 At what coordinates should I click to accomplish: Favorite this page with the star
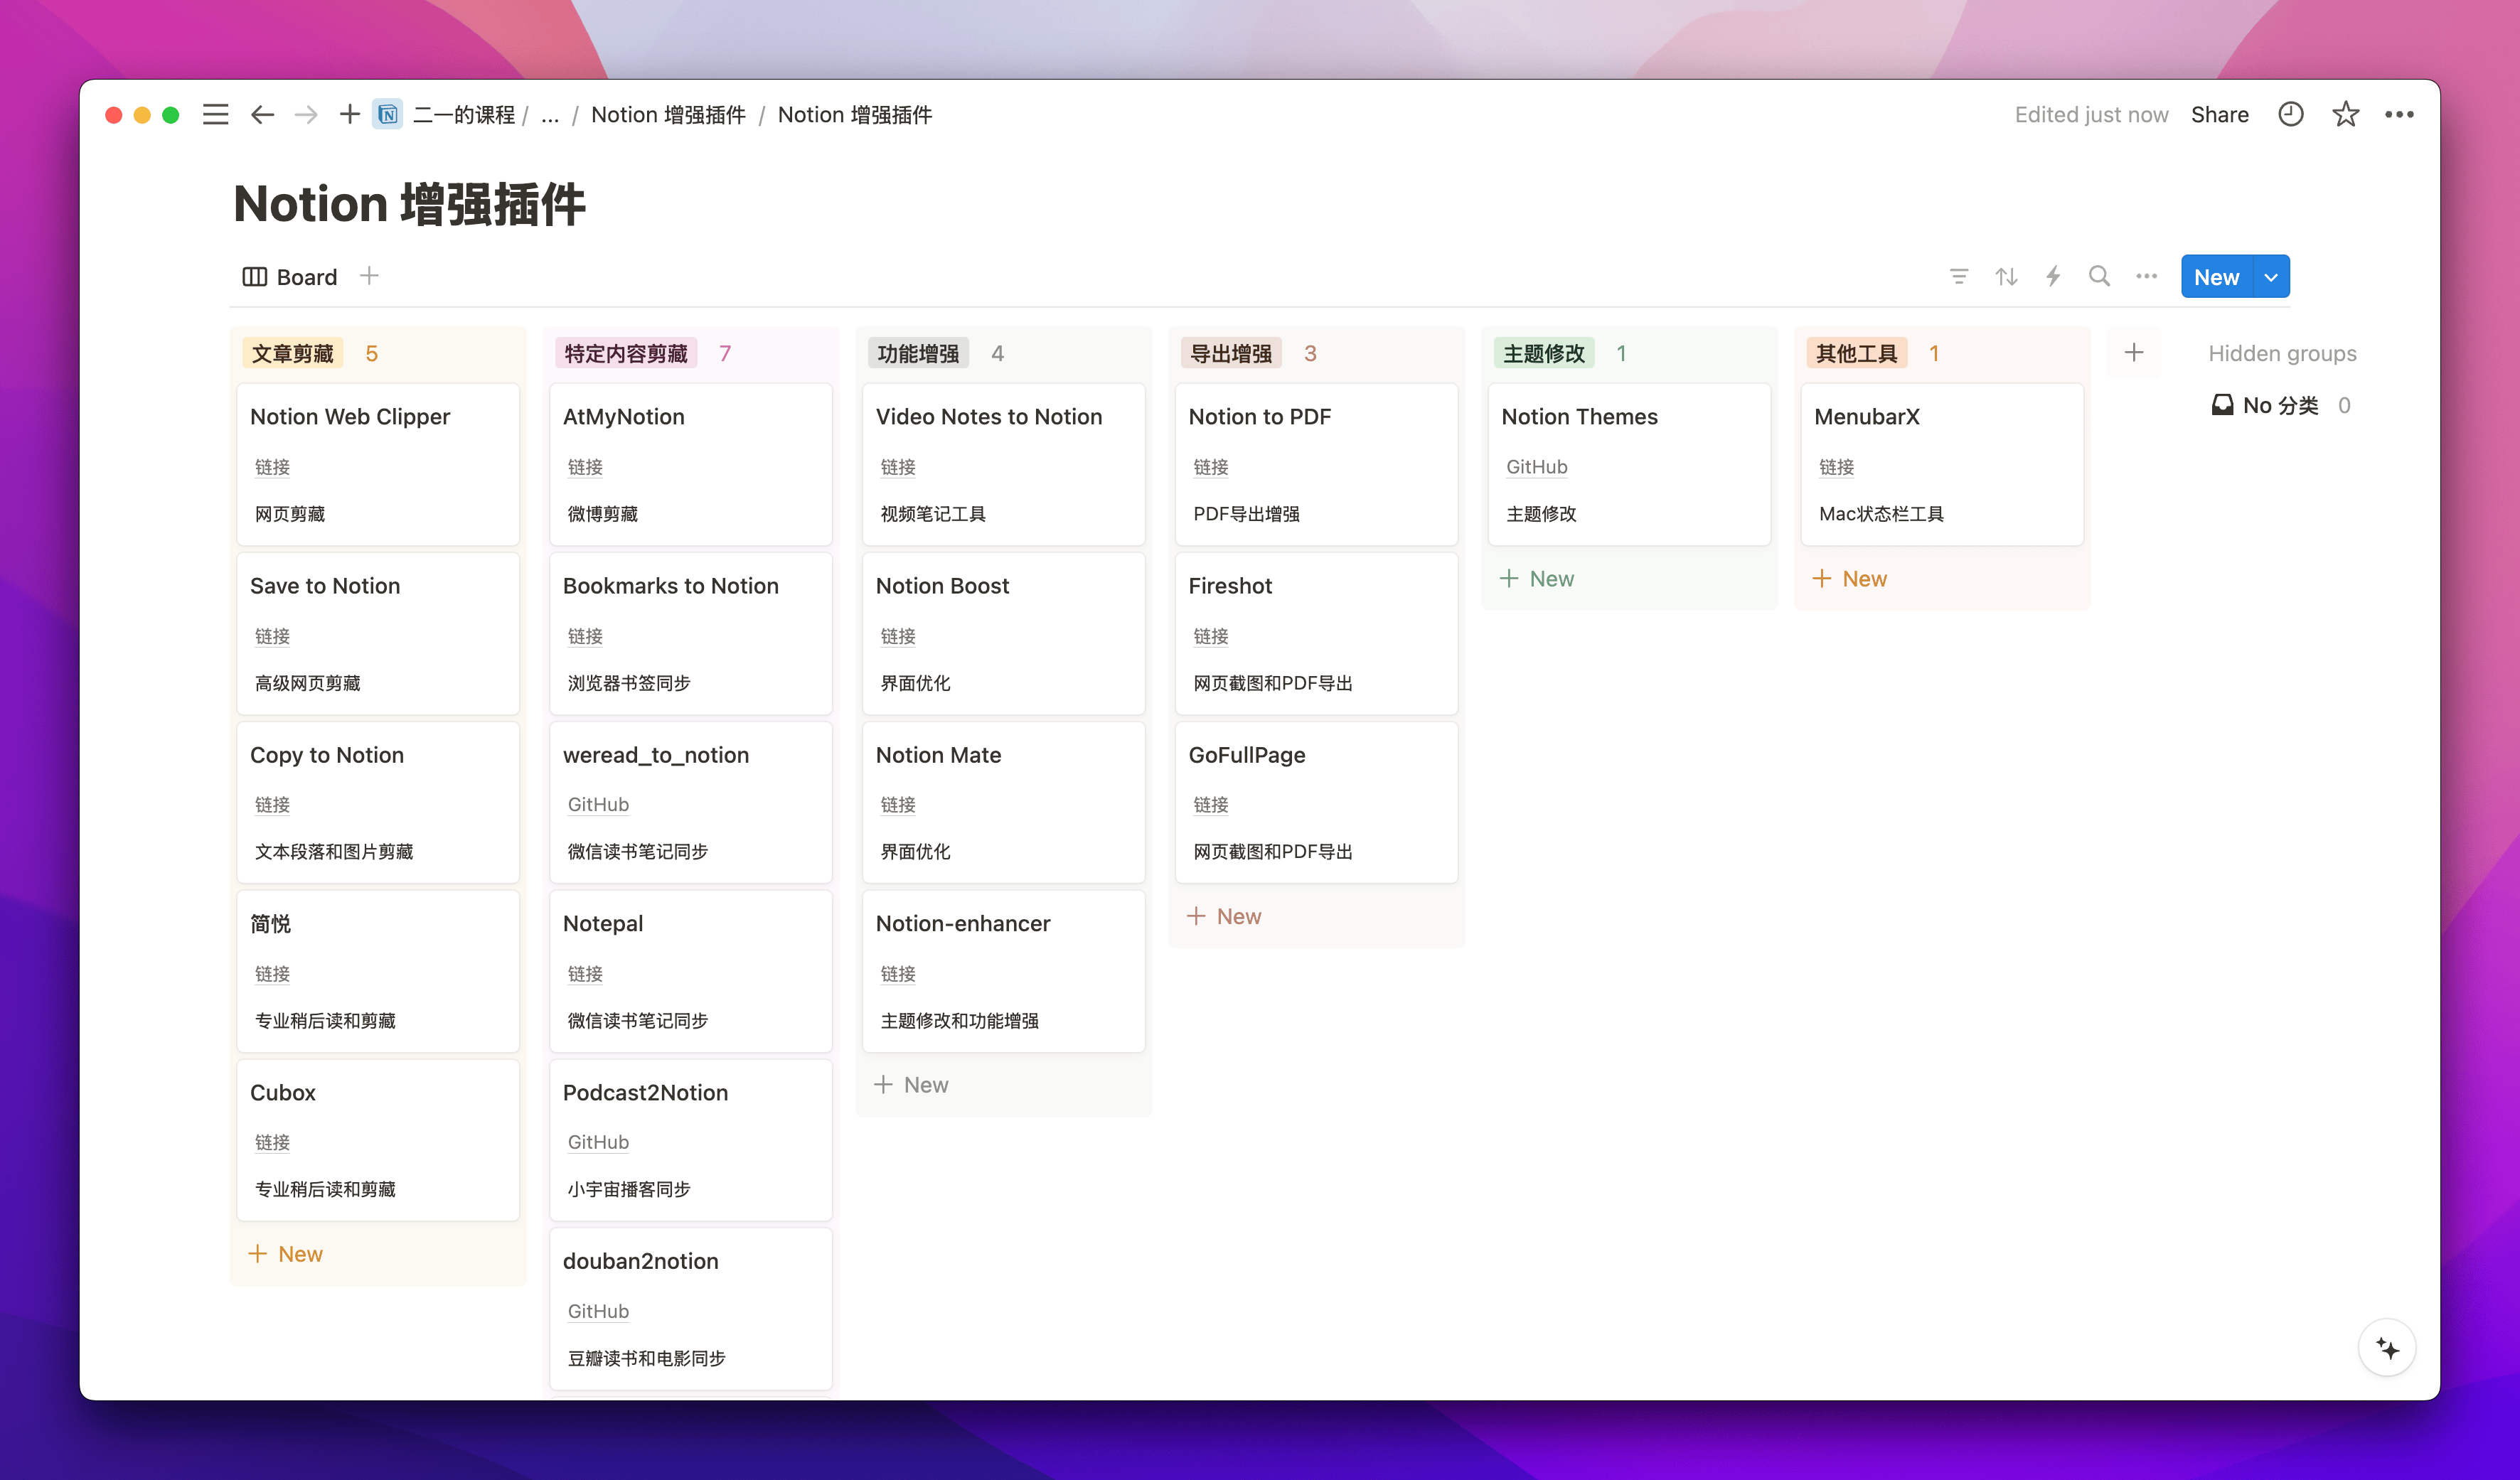2345,114
